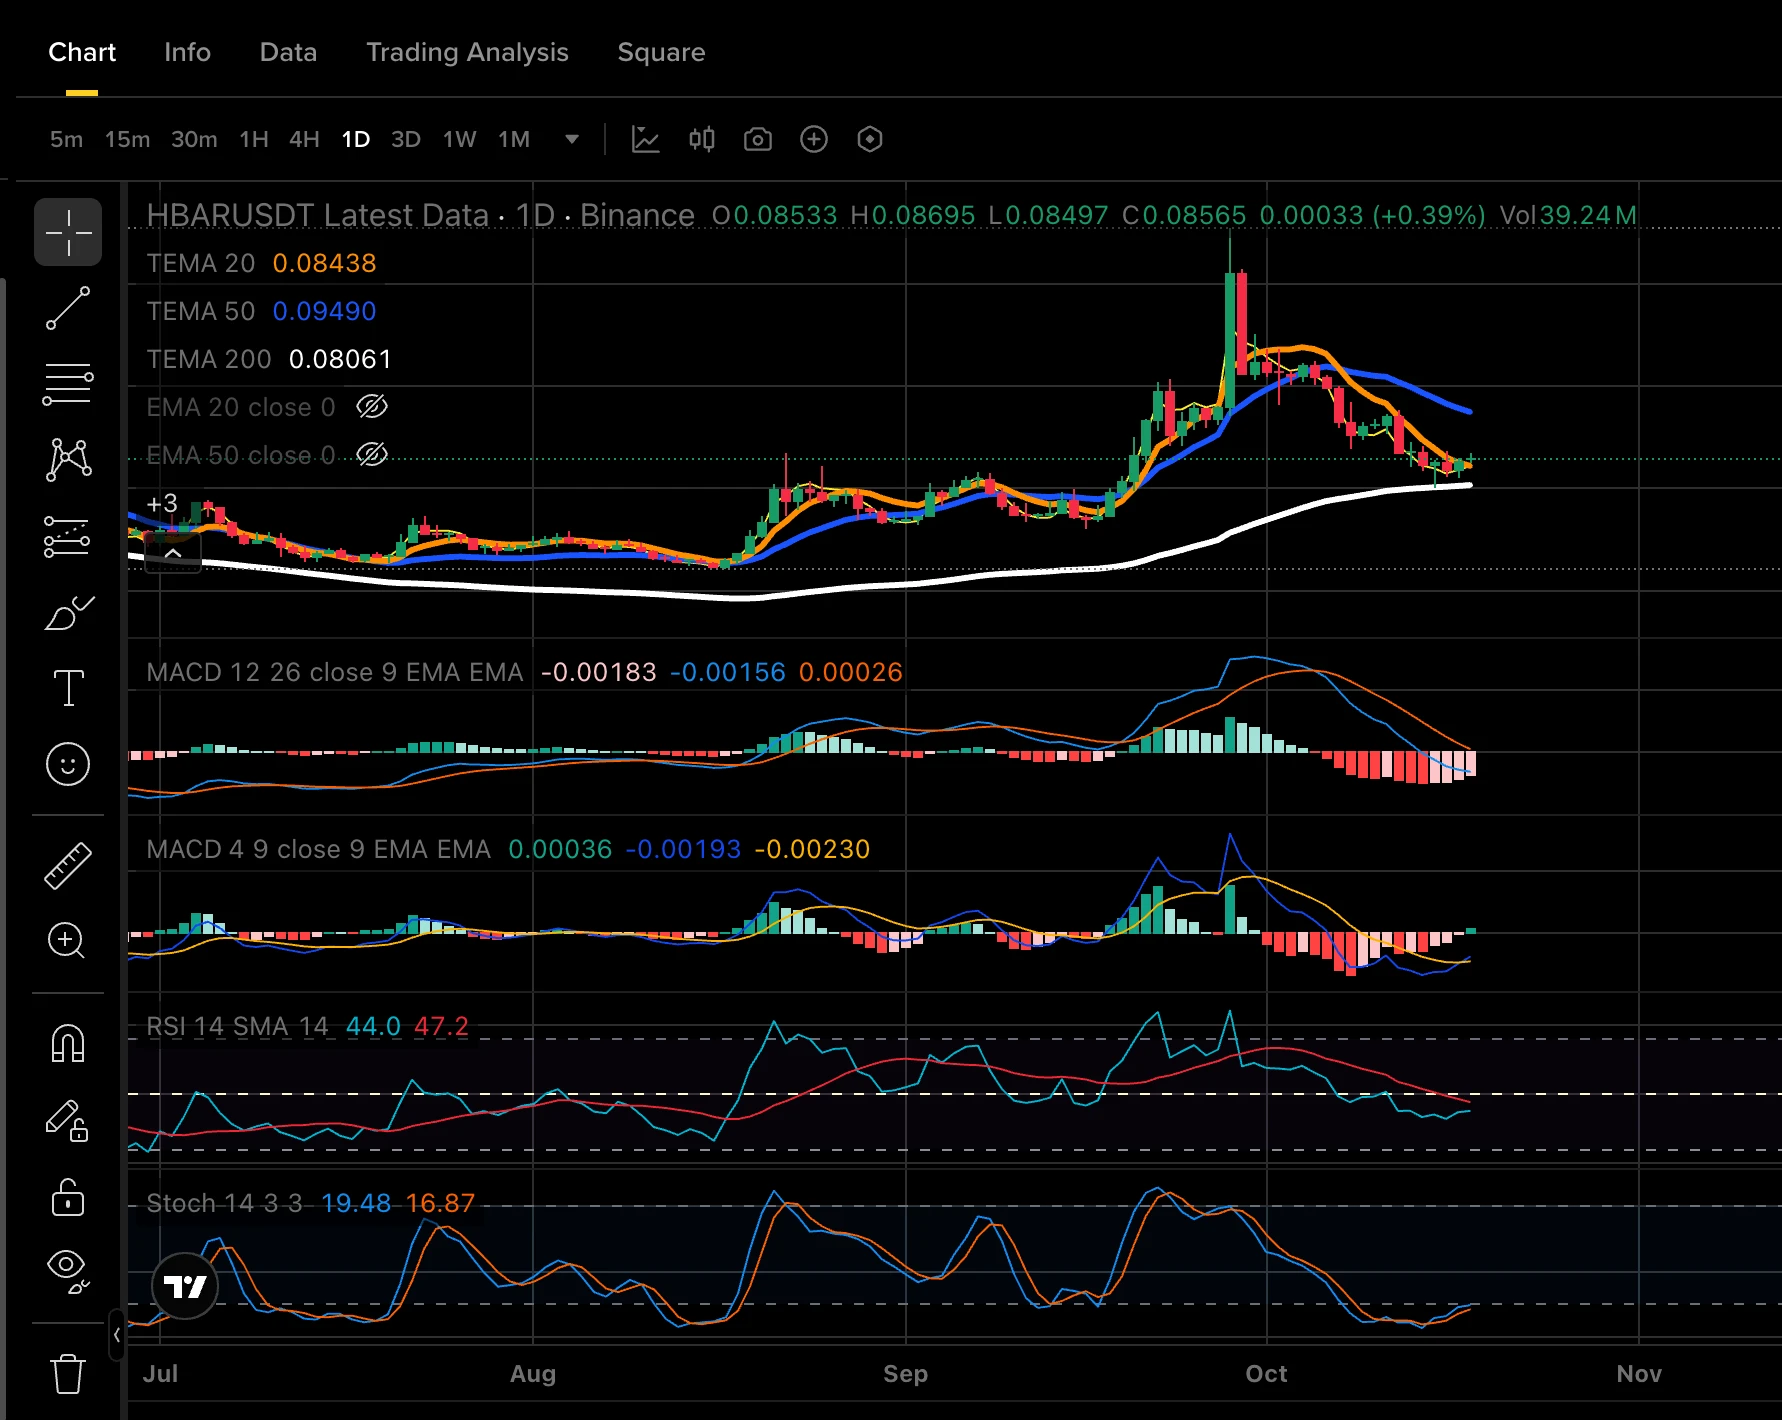
Task: Open the forecasting and measurement tools
Action: 68,537
